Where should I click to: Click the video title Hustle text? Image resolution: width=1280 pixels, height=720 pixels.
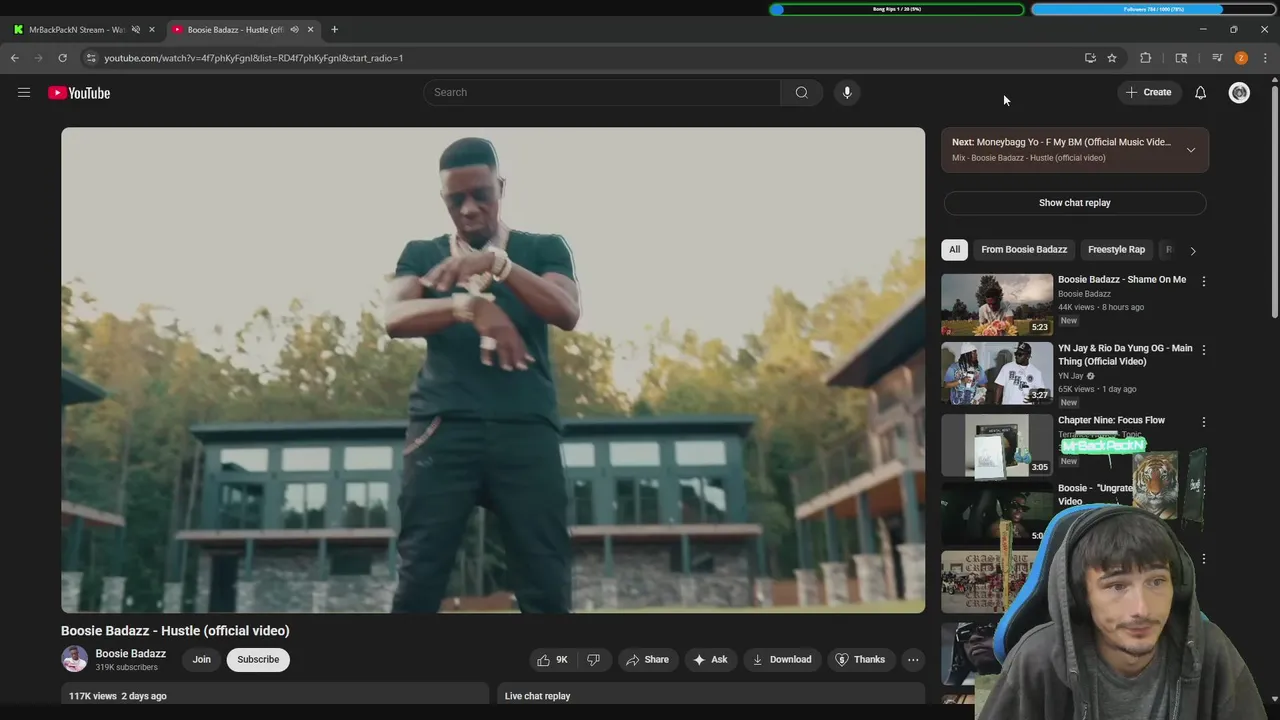coord(175,630)
